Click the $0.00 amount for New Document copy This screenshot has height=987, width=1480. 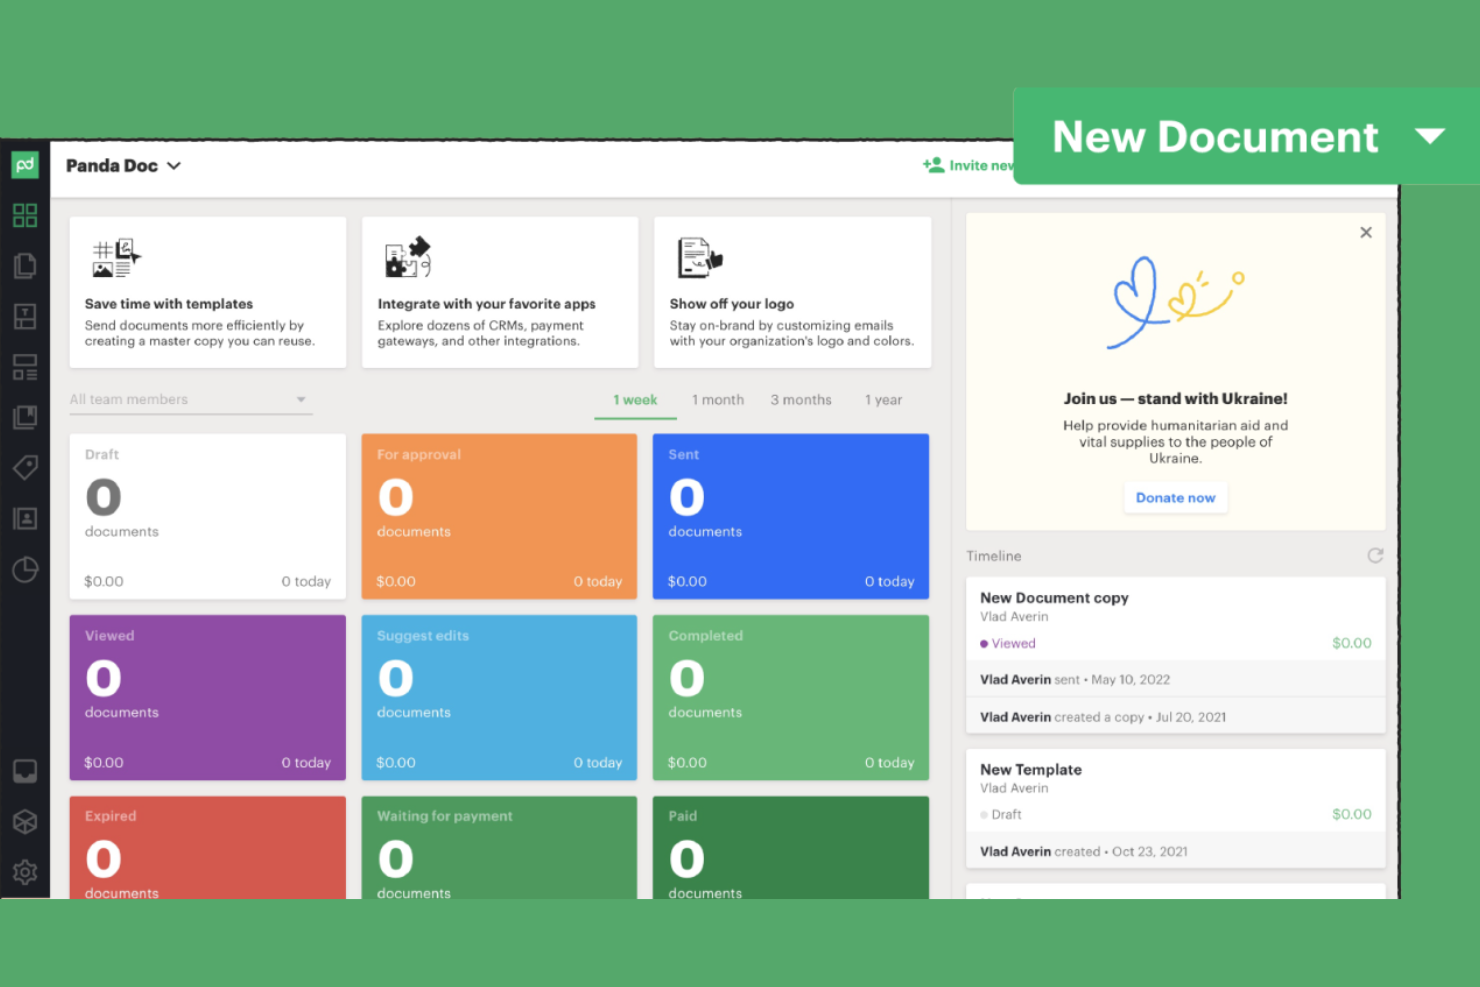pyautogui.click(x=1352, y=643)
